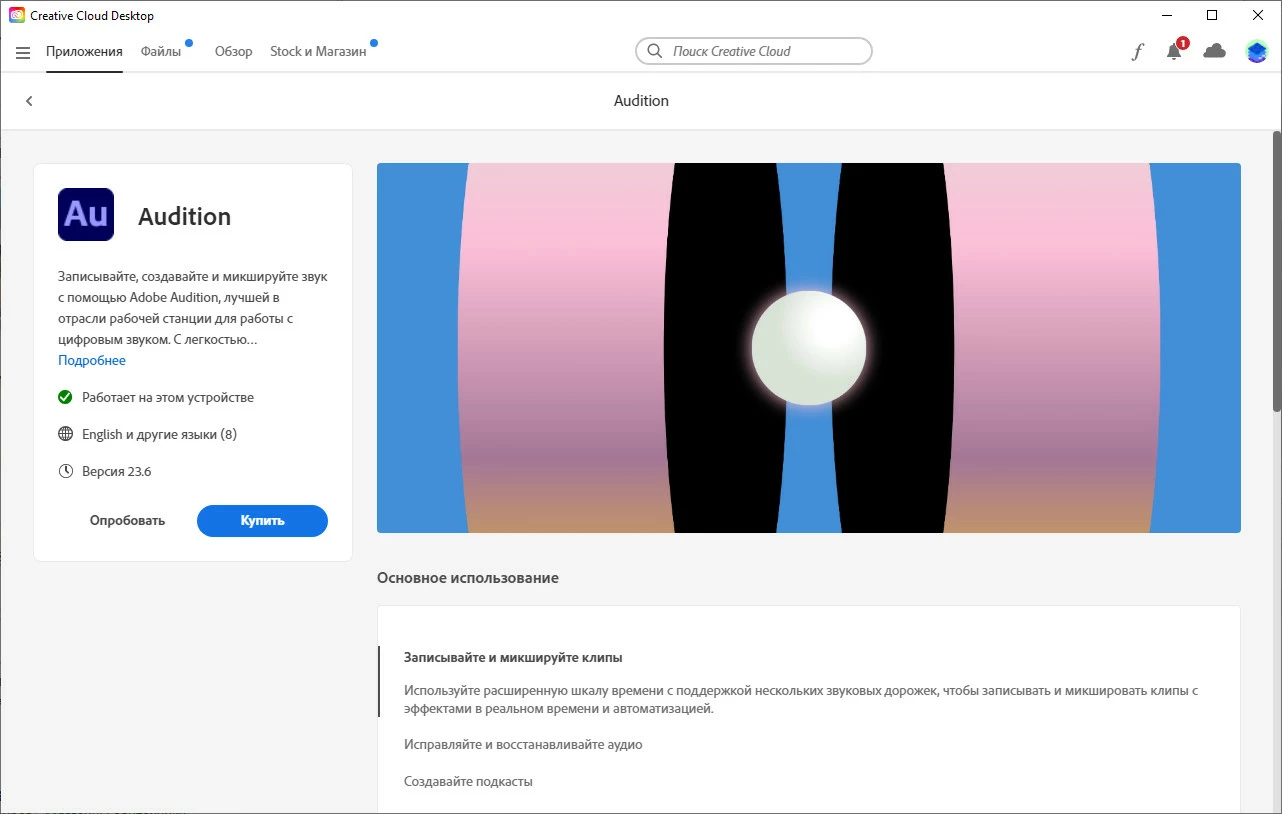Switch to the Обзор tab

pyautogui.click(x=233, y=52)
